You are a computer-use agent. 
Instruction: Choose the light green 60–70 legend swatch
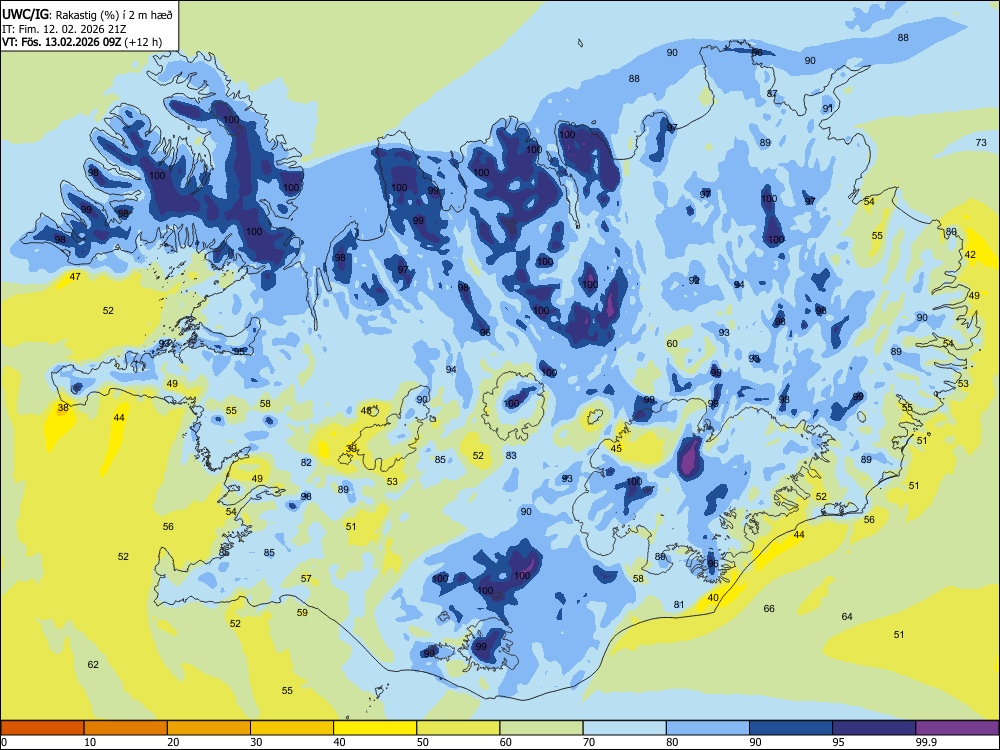(x=541, y=728)
